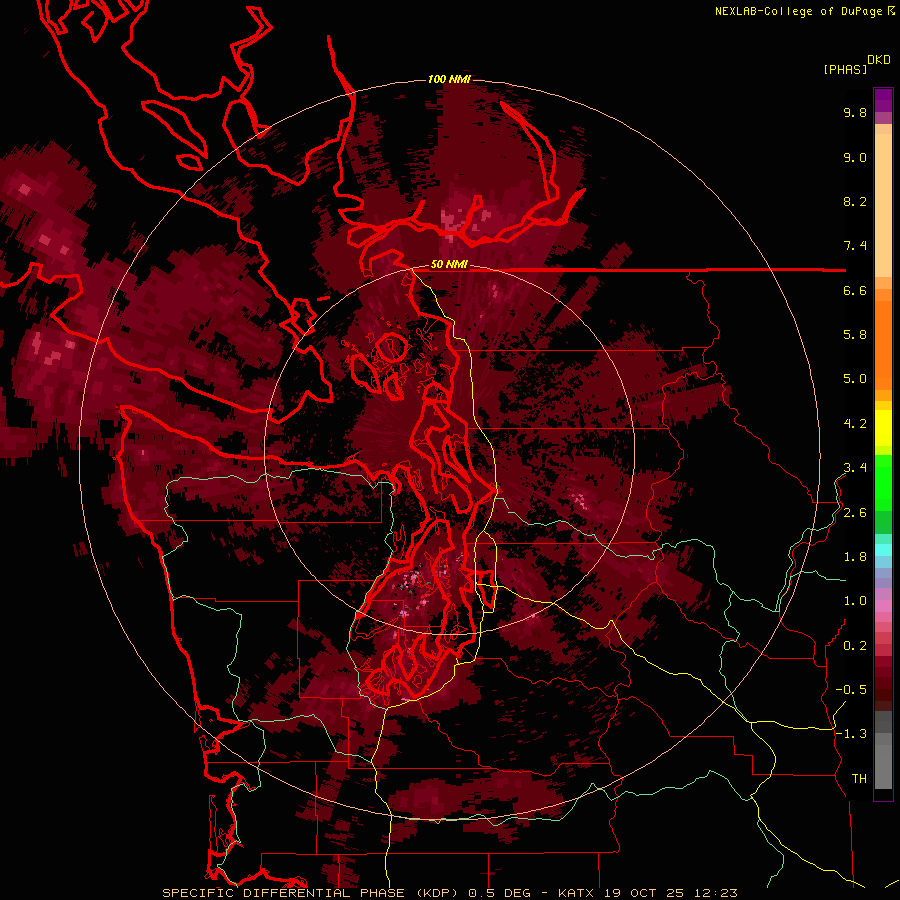
Task: Click the 6.6 legend value
Action: pos(855,290)
